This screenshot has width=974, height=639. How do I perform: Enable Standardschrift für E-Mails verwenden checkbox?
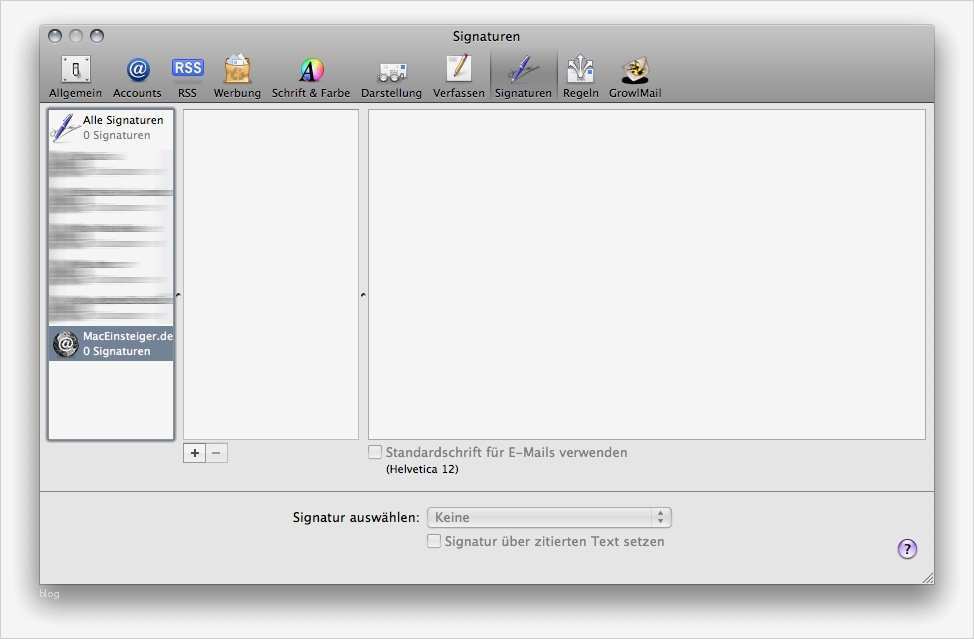375,452
